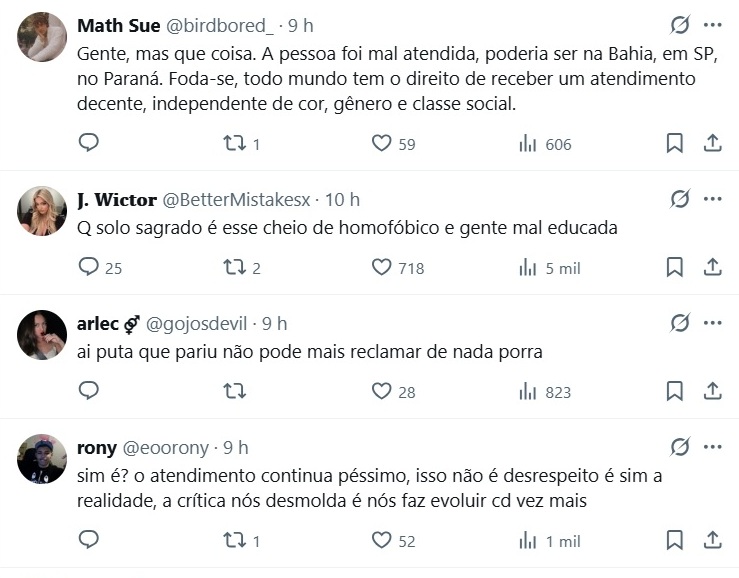Open more options menu on arlec's tweet
739x578 pixels.
(x=713, y=323)
